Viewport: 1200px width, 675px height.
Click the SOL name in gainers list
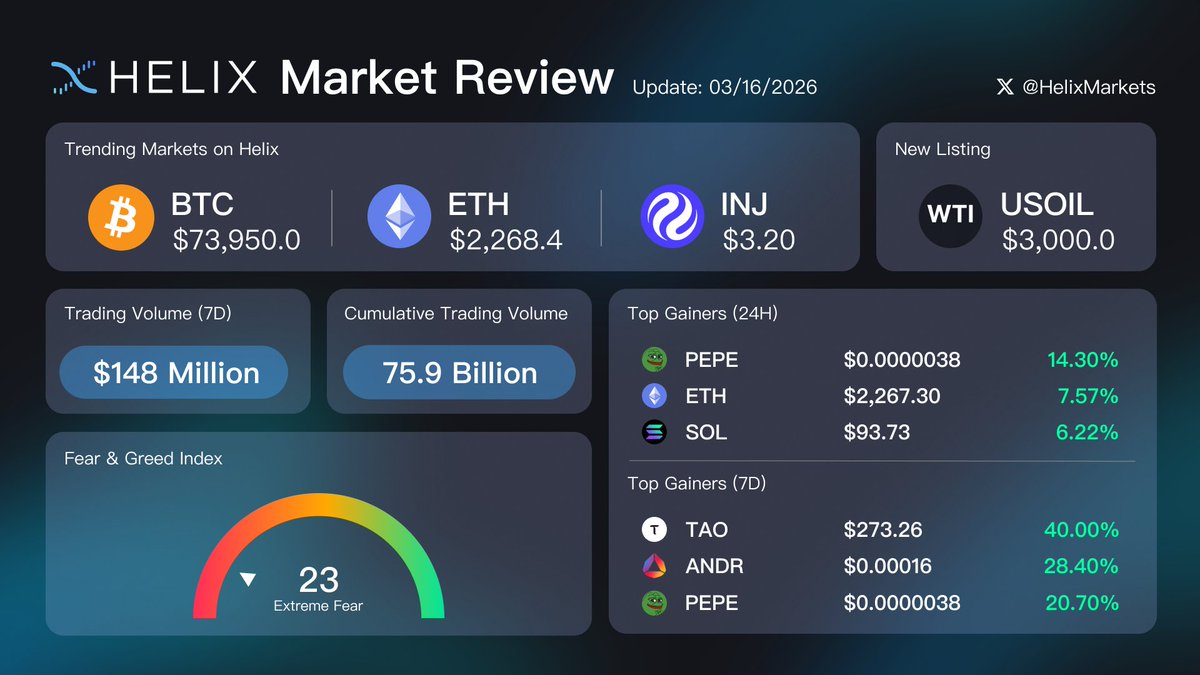click(x=706, y=433)
